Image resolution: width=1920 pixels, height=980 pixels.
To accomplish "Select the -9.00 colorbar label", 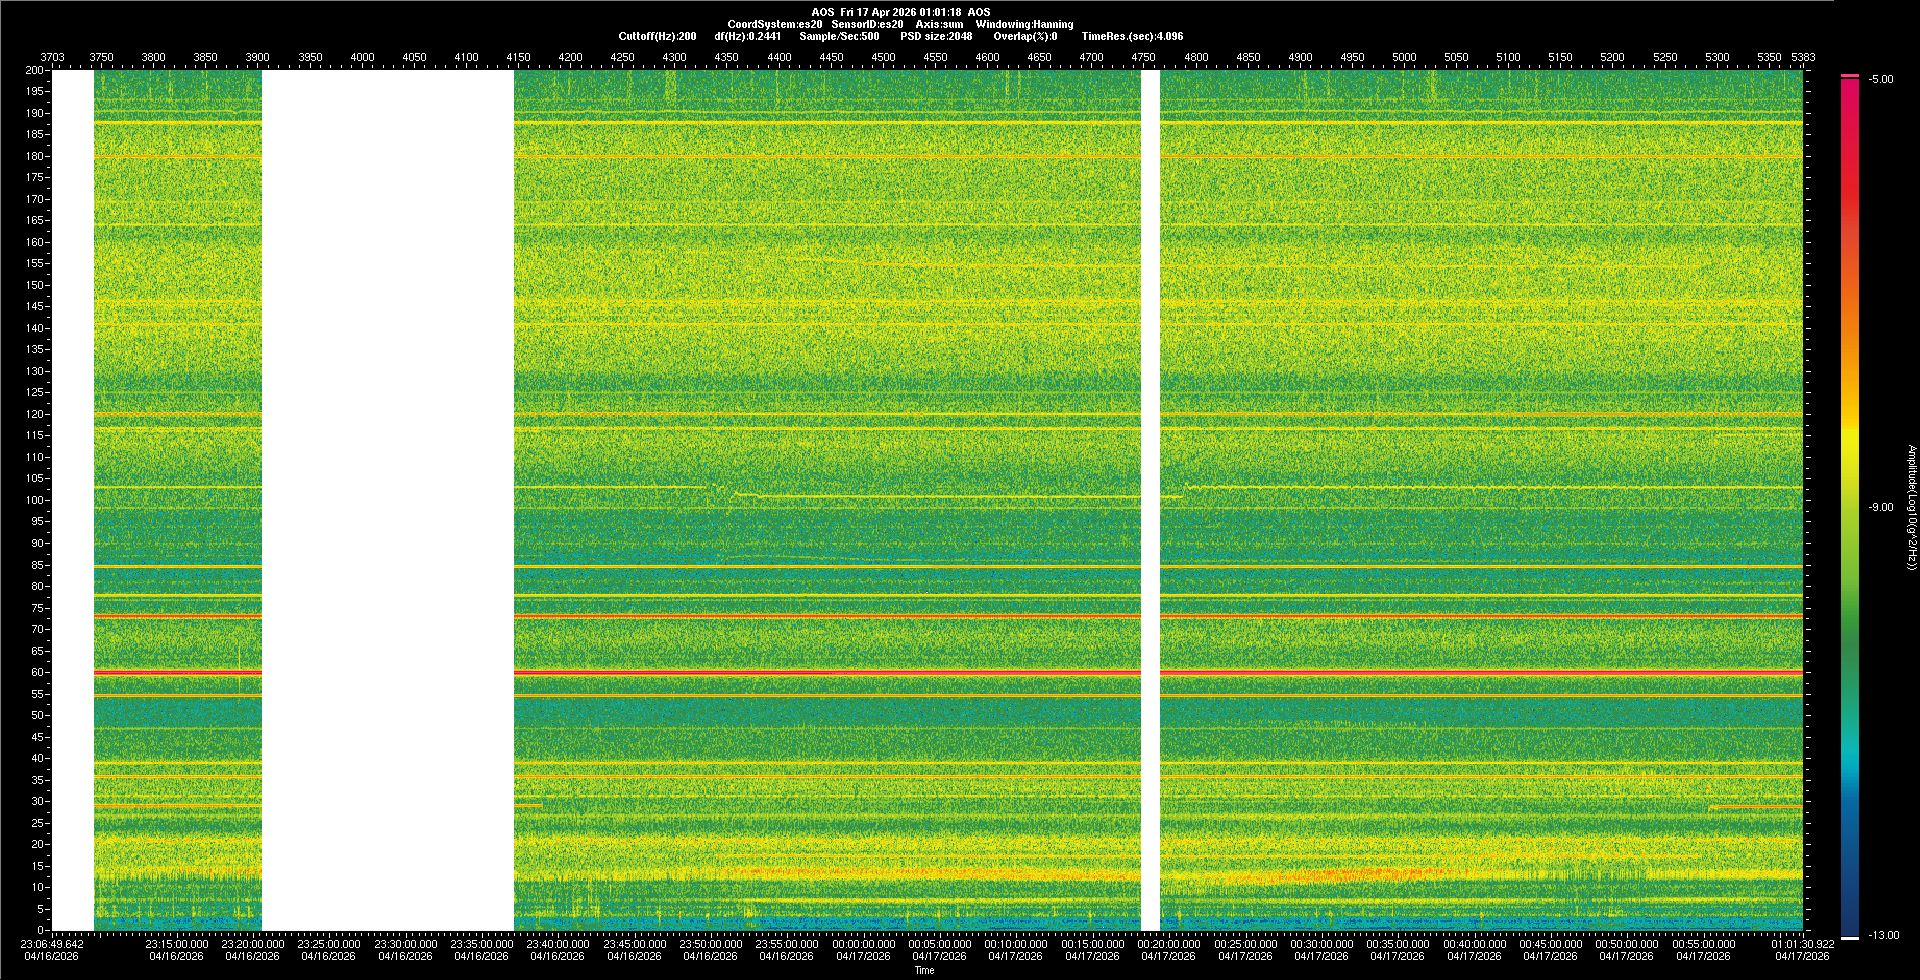I will click(x=1881, y=508).
